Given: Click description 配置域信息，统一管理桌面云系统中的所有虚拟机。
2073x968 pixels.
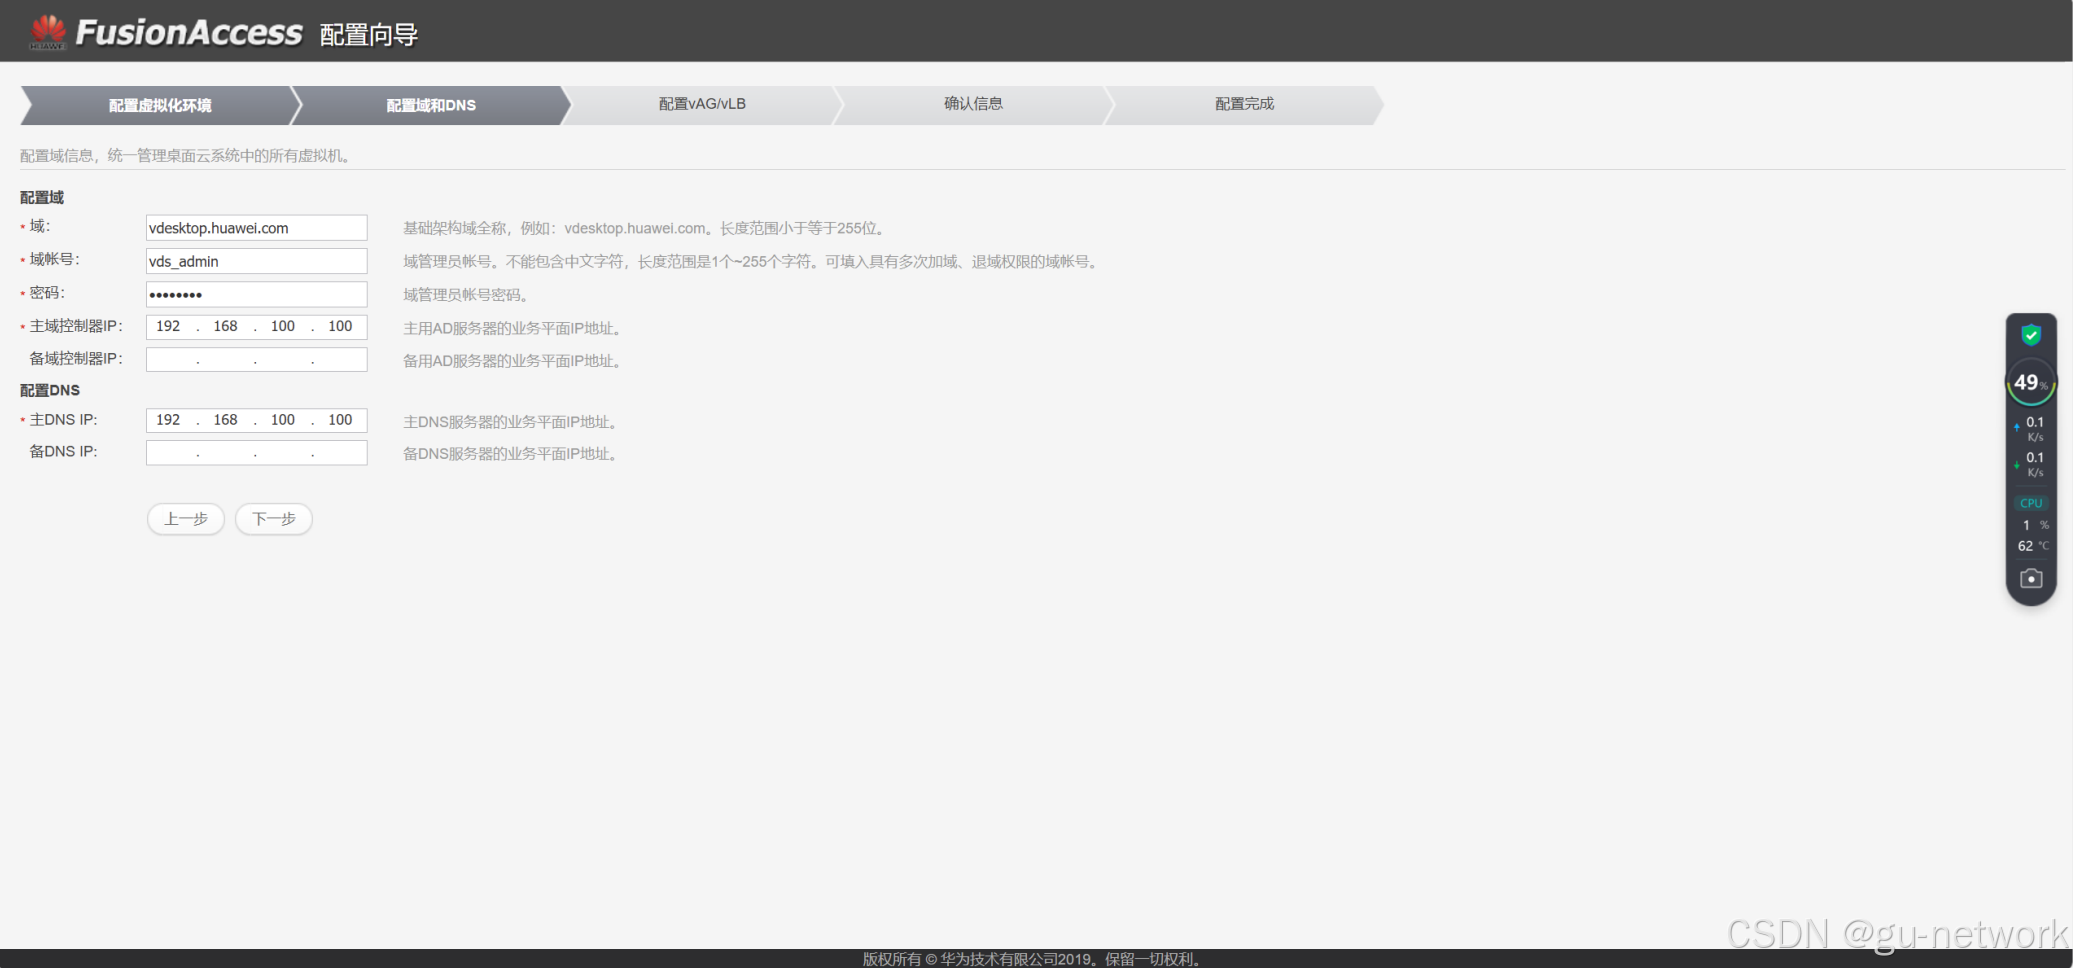Looking at the screenshot, I should tap(186, 156).
